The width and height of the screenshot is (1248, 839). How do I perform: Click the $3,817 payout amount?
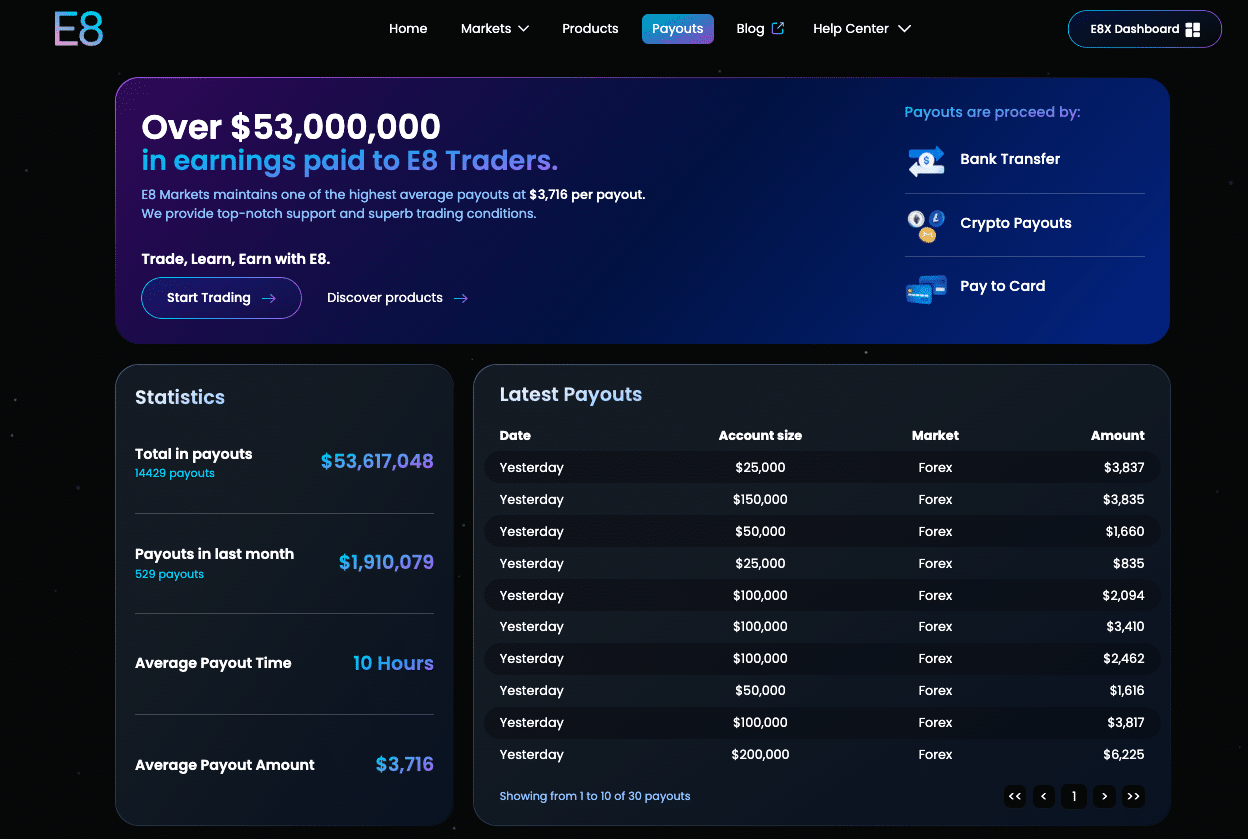[x=1125, y=723]
